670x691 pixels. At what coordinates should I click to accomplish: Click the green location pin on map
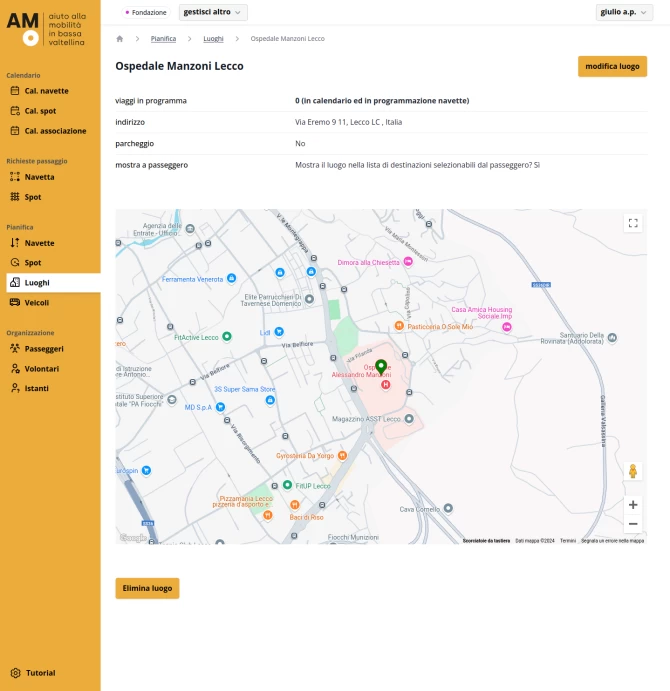pos(381,367)
